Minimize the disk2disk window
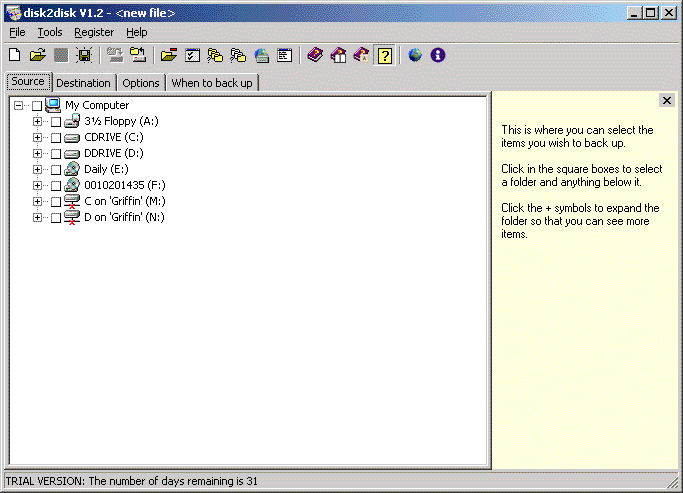Screen dimensions: 683x493 (634, 13)
